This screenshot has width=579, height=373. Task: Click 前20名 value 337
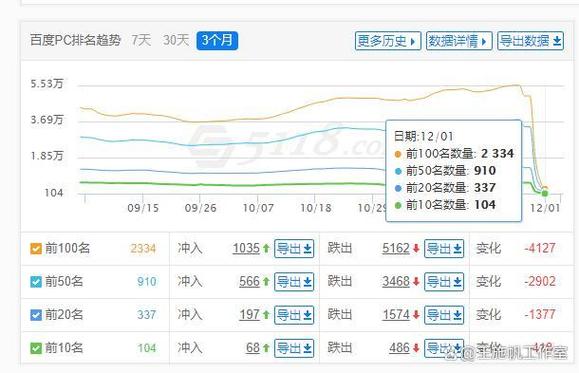(x=147, y=315)
